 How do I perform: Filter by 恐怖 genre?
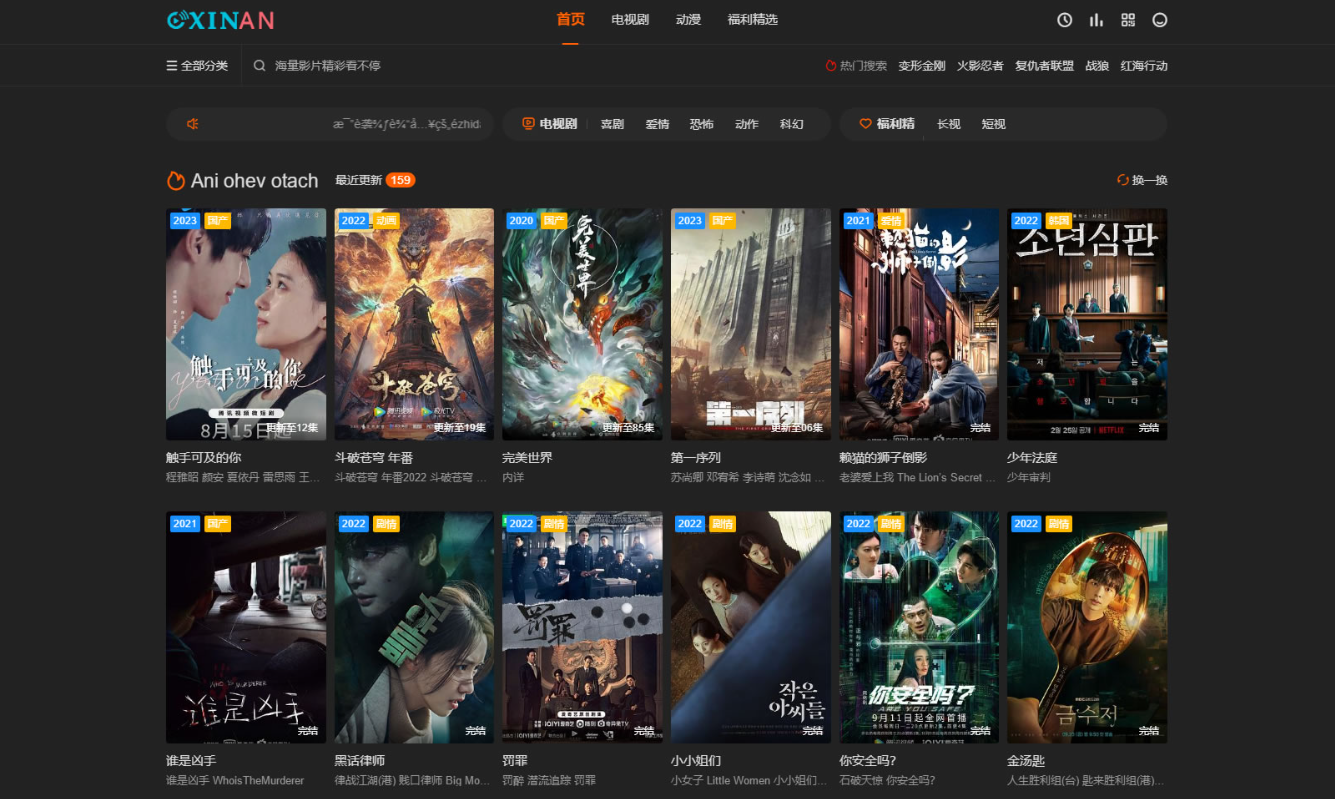(x=702, y=124)
